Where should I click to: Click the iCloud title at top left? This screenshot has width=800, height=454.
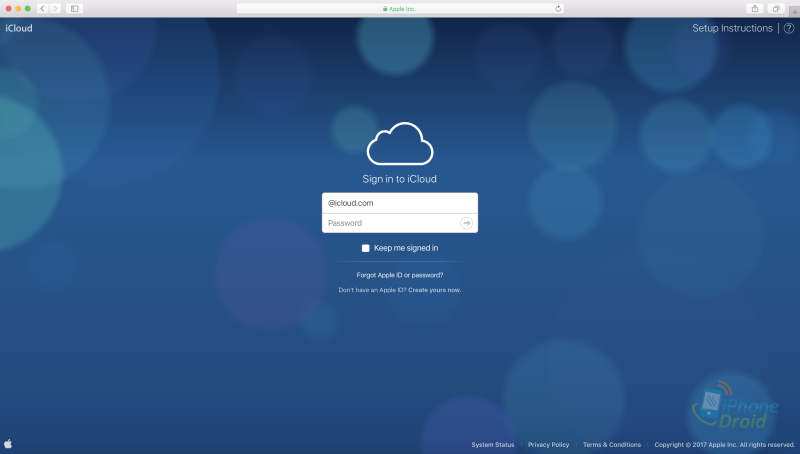pyautogui.click(x=19, y=29)
